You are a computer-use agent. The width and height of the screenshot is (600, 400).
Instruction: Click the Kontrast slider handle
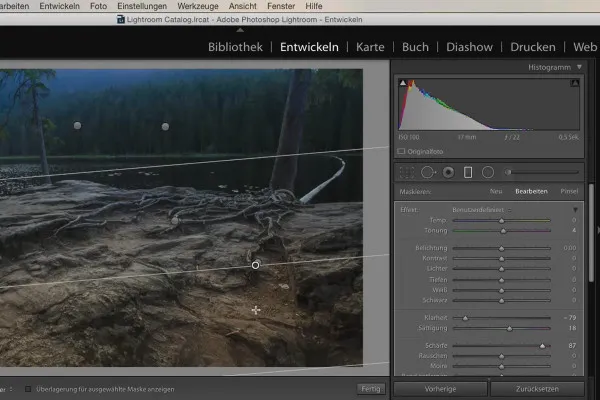[x=502, y=259]
